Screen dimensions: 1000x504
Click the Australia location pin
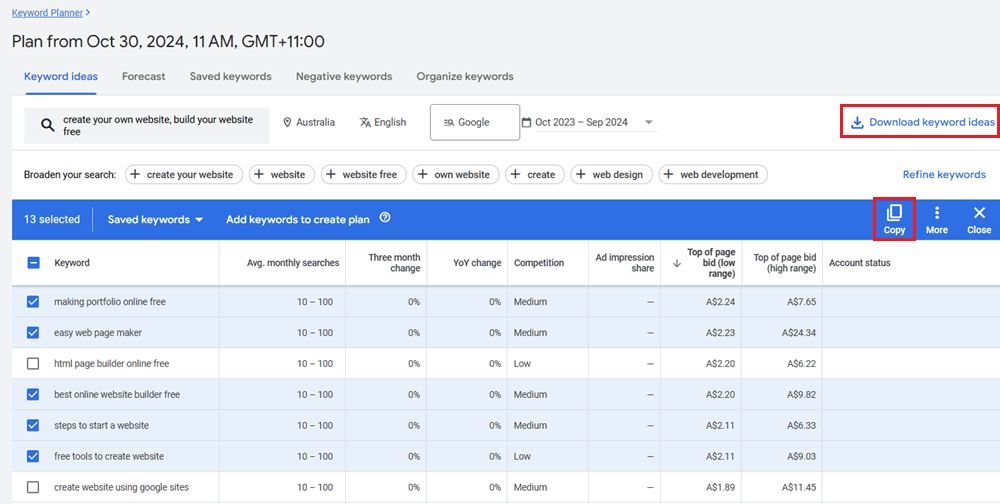click(x=288, y=123)
